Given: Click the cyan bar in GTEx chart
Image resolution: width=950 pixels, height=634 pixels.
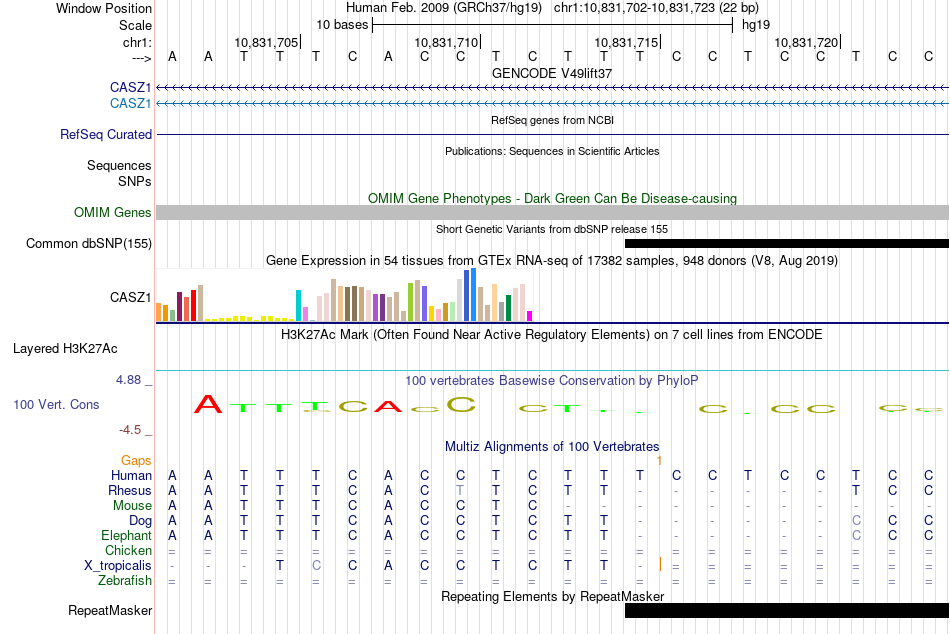Looking at the screenshot, I should (x=298, y=305).
